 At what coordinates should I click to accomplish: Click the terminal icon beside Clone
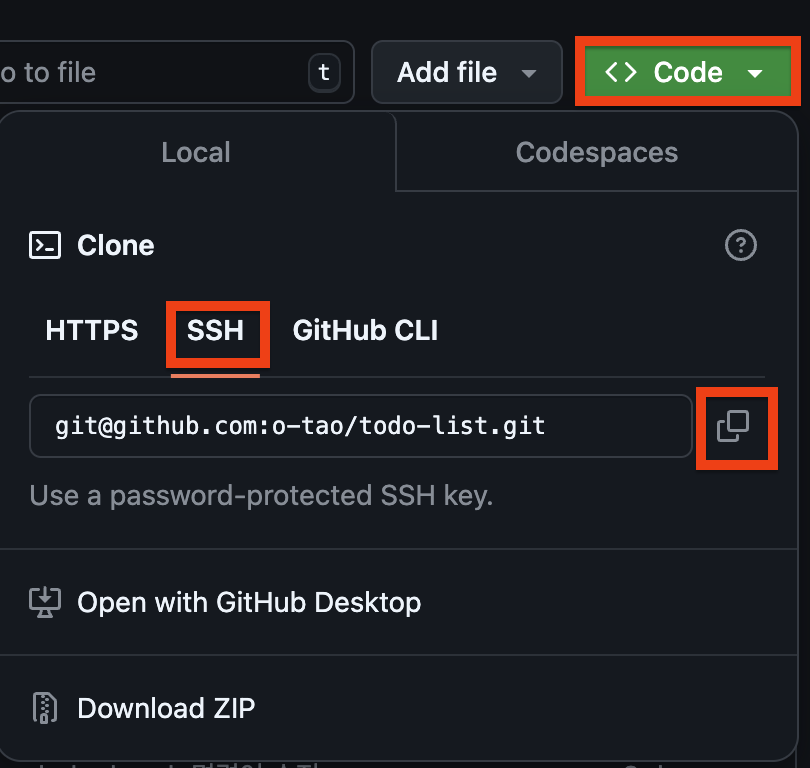coord(45,245)
